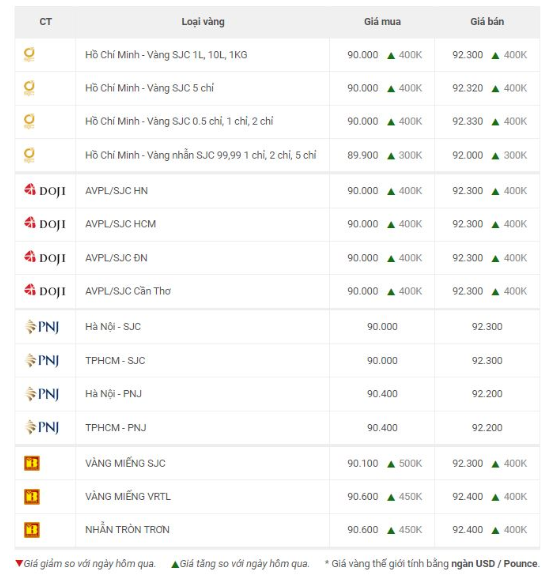Click the Loại vàng column header
This screenshot has width=555, height=578.
pos(203,22)
